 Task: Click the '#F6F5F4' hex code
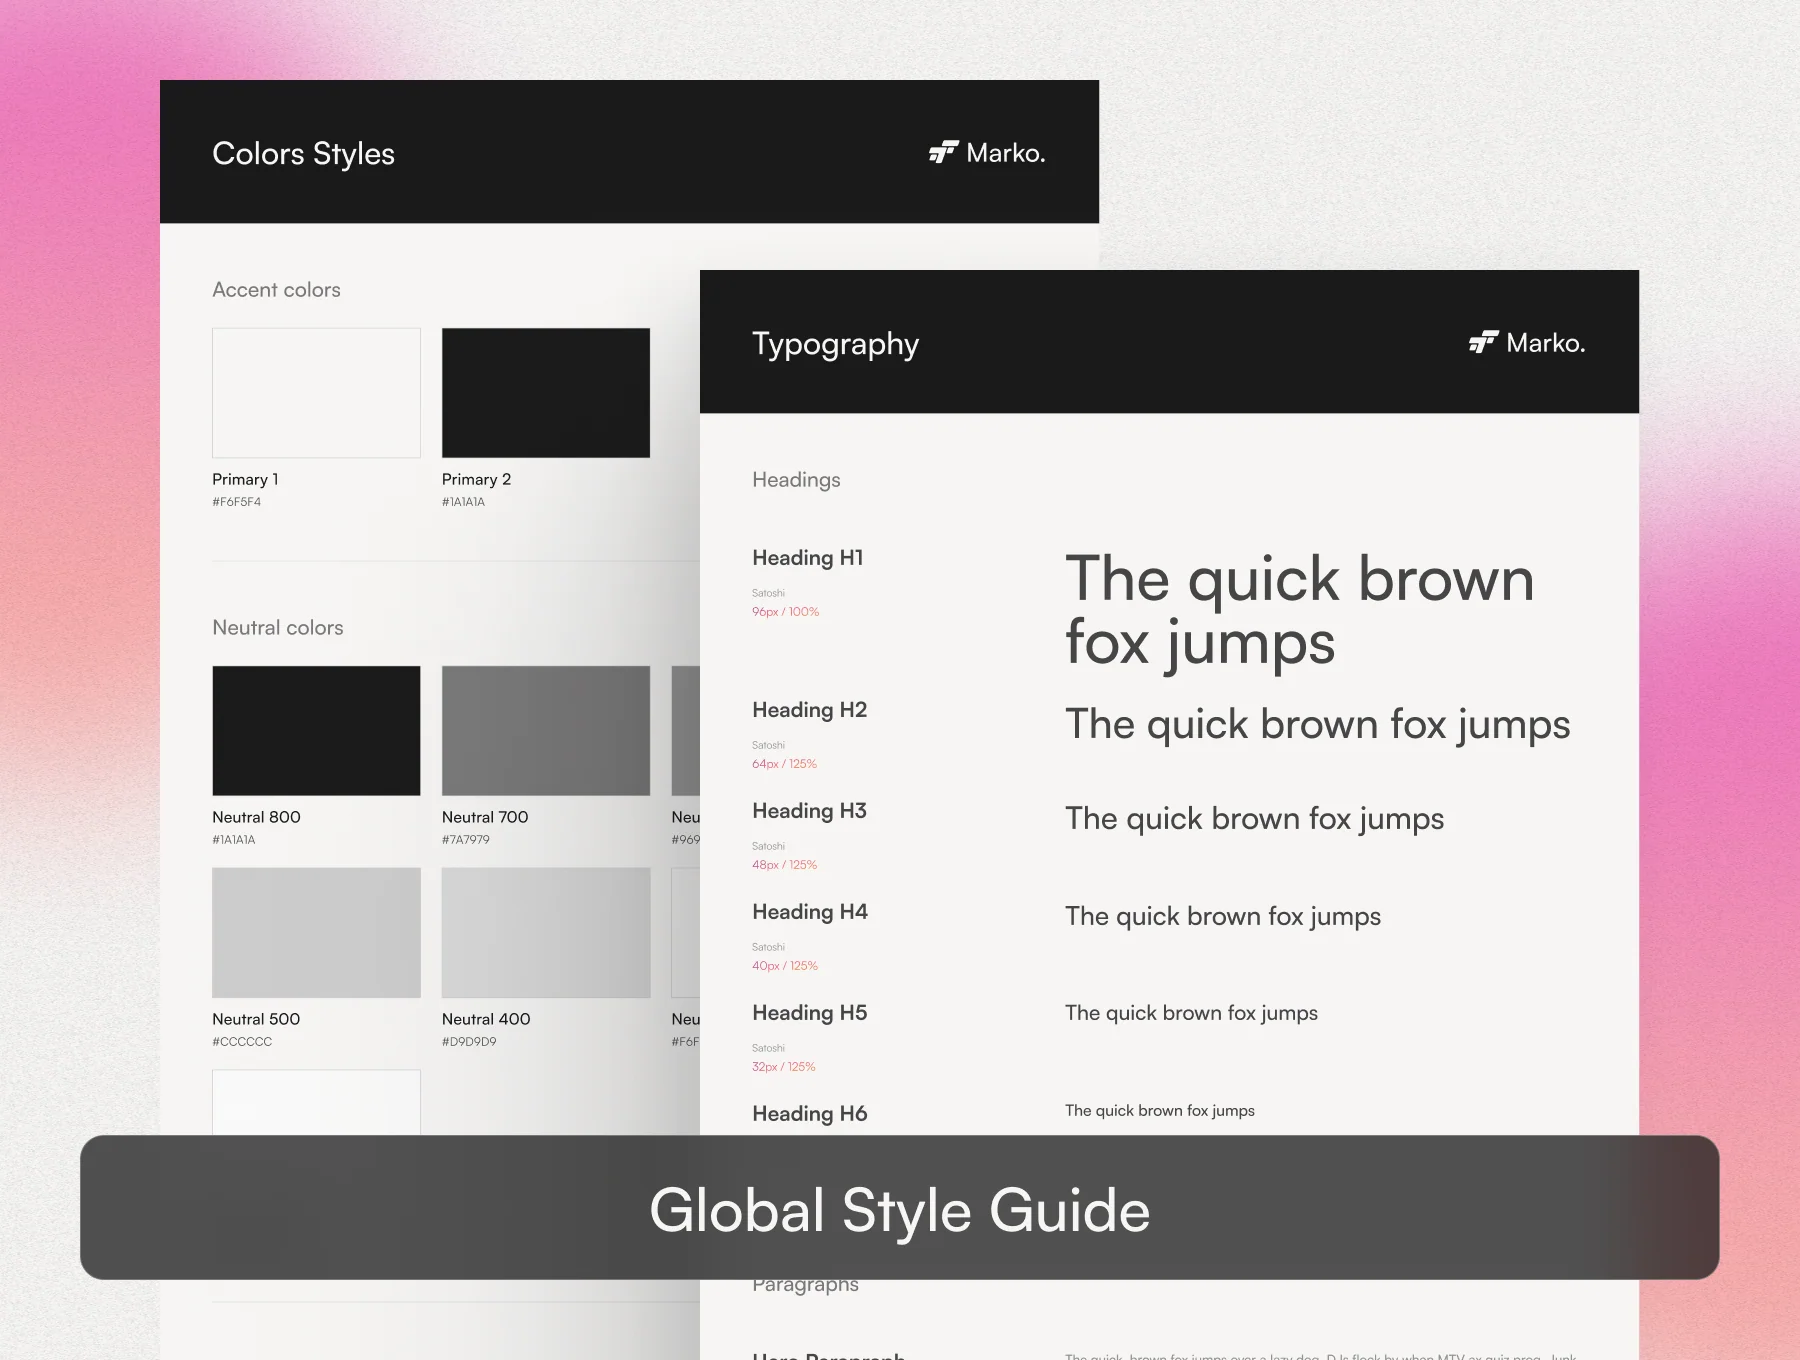point(236,502)
